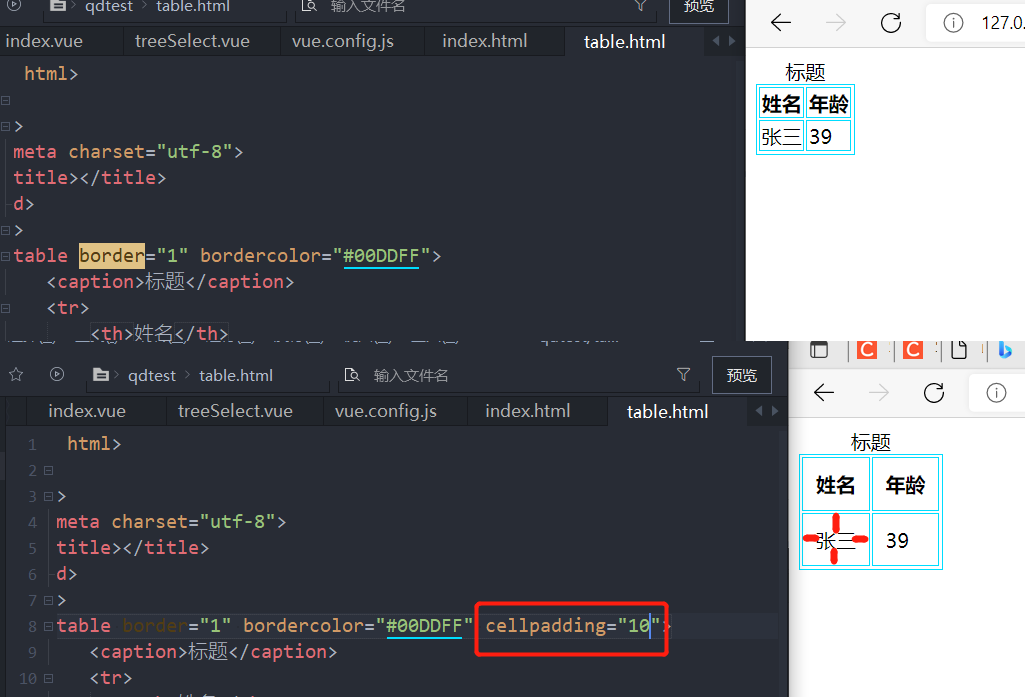Click fold marker on the > line above table in upper editor

(5, 230)
